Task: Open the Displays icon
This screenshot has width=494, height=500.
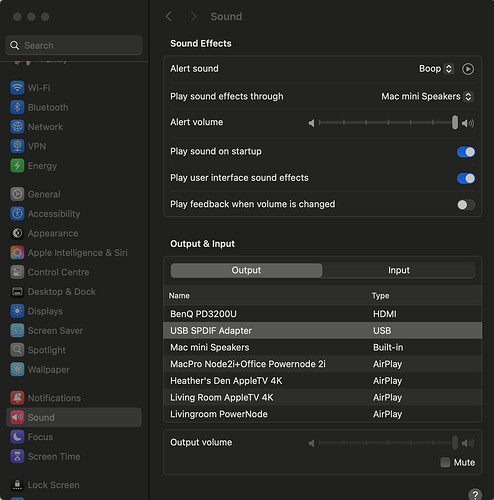Action: click(17, 311)
